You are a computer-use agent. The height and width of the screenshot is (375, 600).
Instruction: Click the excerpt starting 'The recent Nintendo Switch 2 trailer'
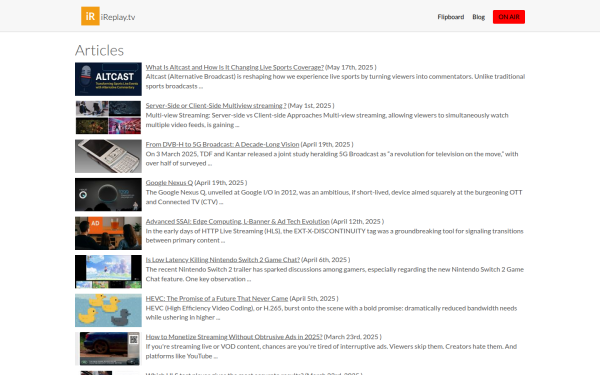tap(335, 274)
